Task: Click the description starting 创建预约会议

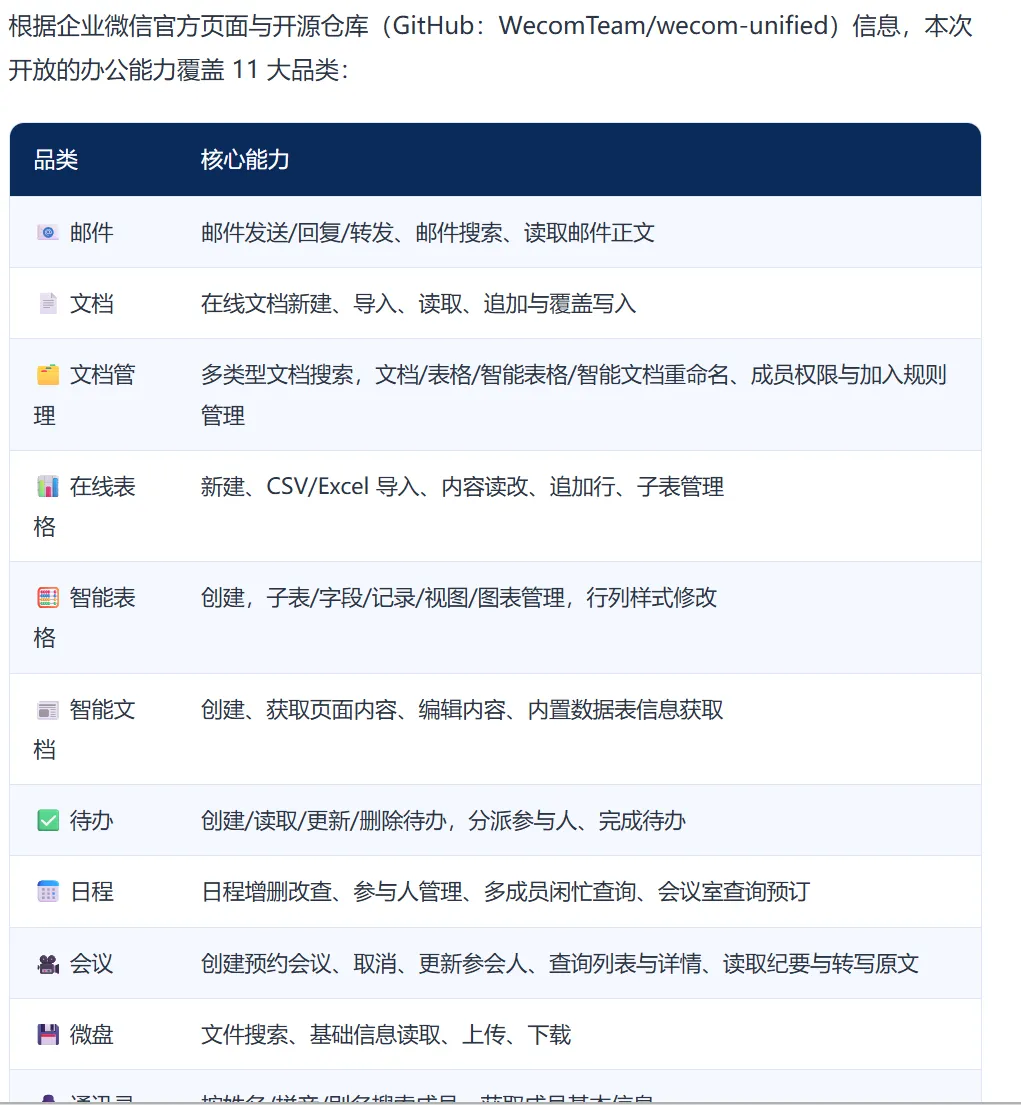Action: (x=559, y=963)
